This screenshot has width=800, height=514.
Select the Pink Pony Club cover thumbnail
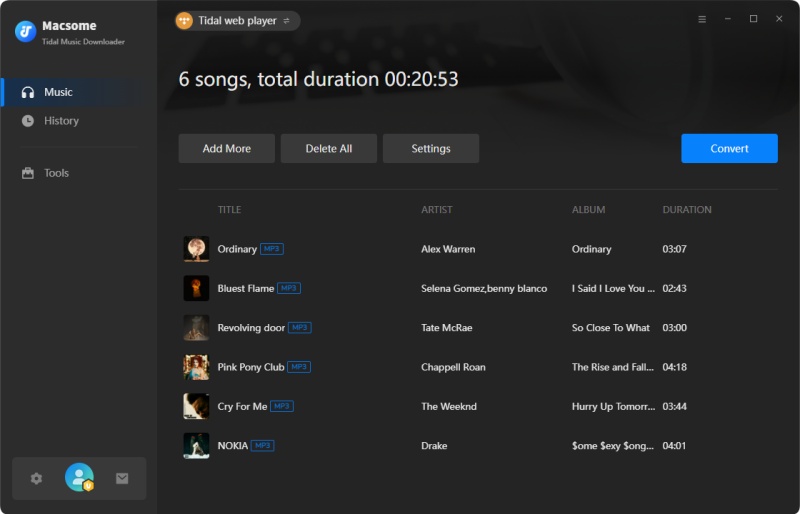point(196,367)
